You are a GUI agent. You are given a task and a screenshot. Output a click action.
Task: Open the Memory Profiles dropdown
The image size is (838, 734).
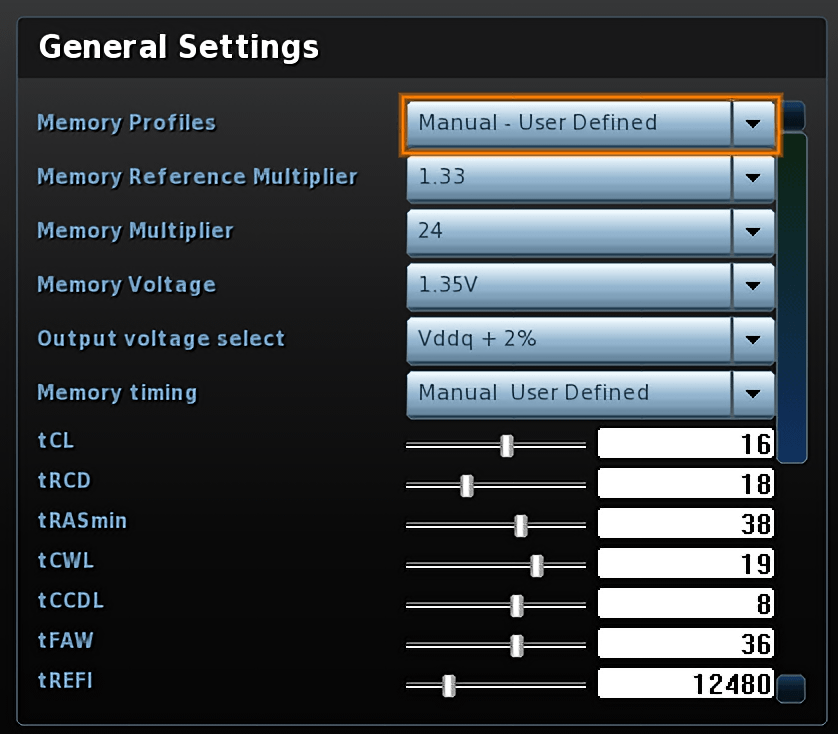(590, 124)
